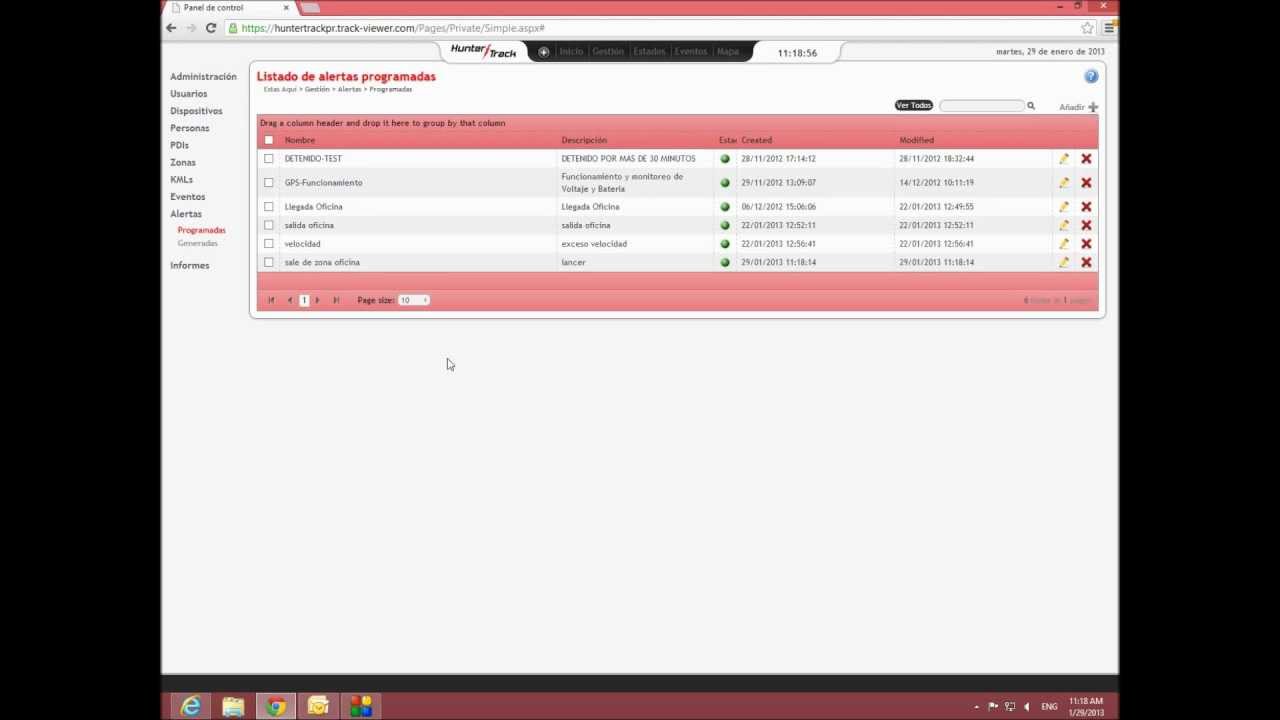Sort grid by Nombre column header
Screen dimensions: 1280x720
[x=300, y=140]
